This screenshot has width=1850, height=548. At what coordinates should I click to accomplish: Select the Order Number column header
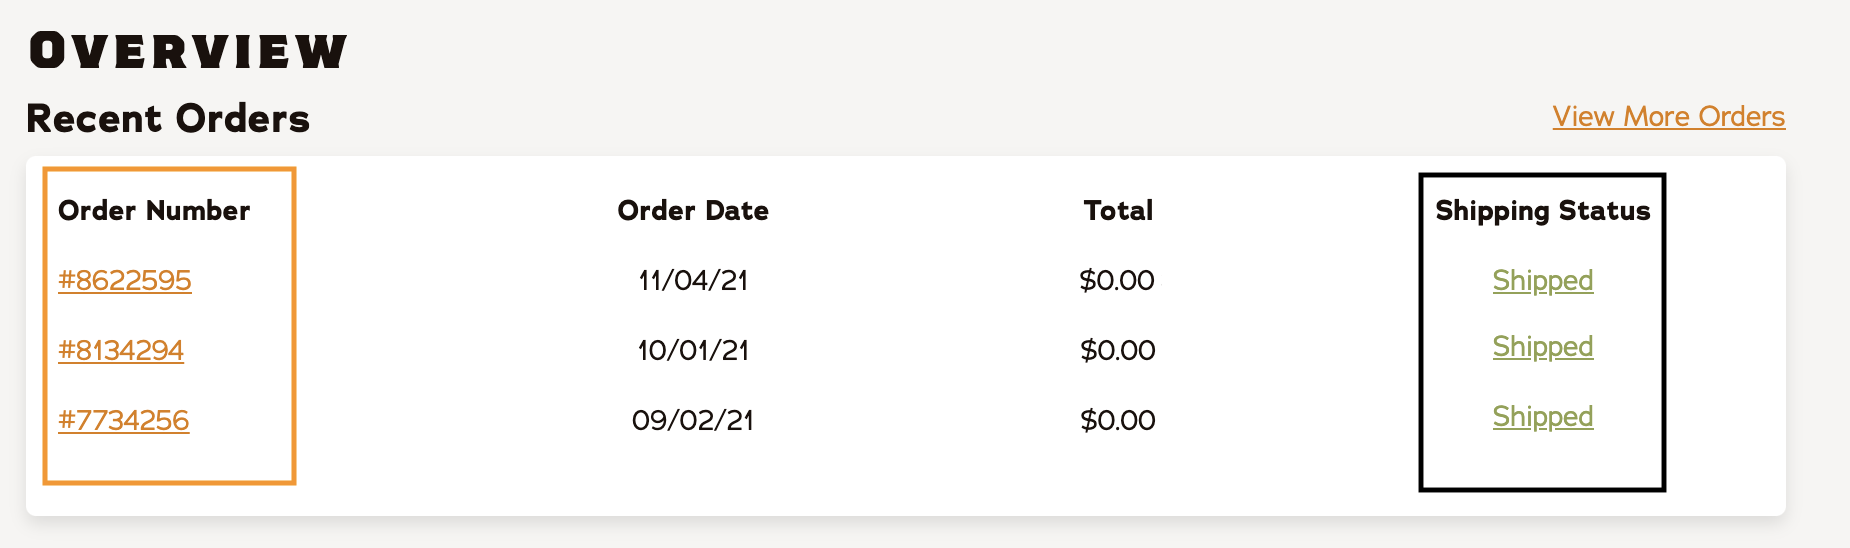pos(154,210)
